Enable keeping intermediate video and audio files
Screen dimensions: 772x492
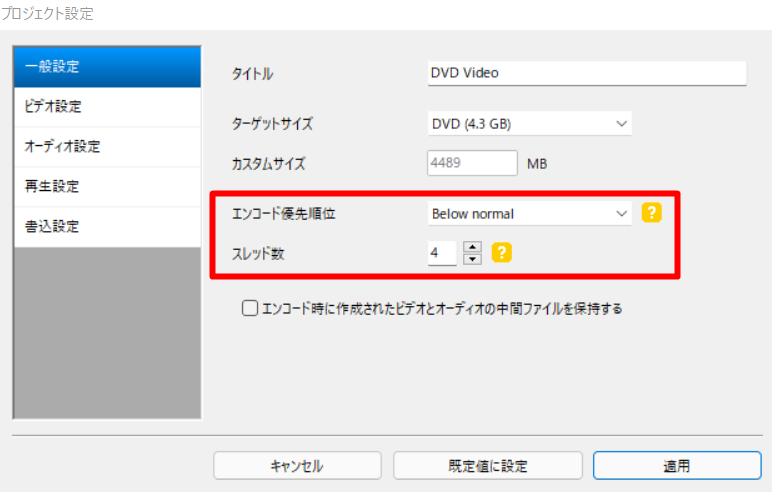click(250, 308)
